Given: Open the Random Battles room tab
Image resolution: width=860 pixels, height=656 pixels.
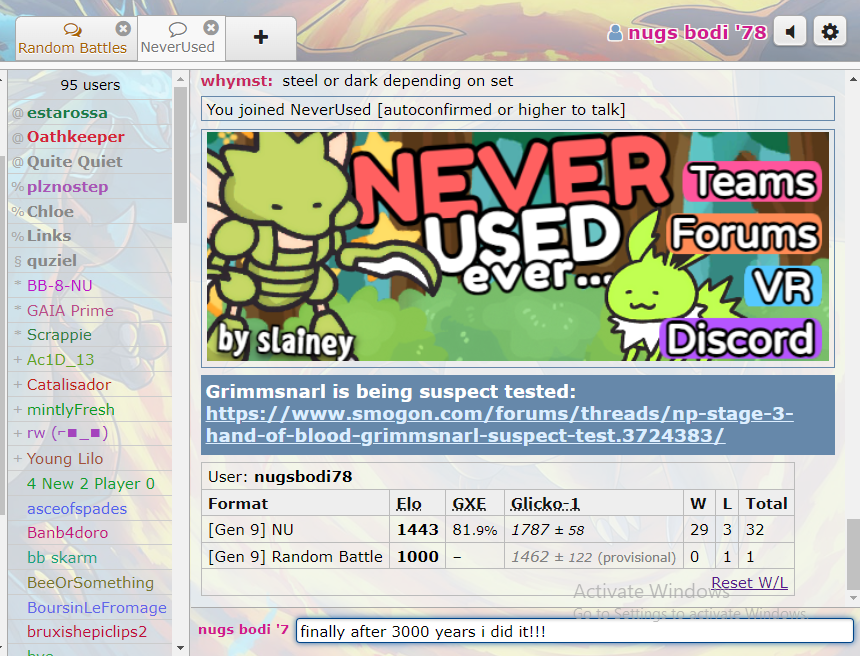Looking at the screenshot, I should coord(71,38).
